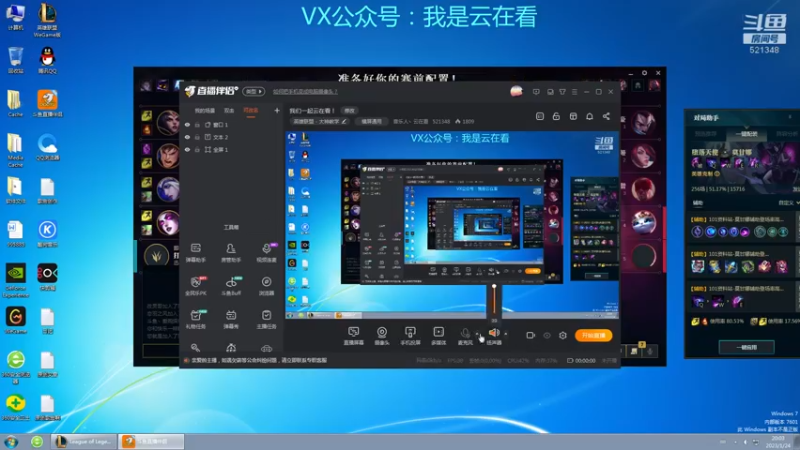The image size is (800, 450).
Task: Switch to the 我的场景 scene tab
Action: pyautogui.click(x=205, y=110)
